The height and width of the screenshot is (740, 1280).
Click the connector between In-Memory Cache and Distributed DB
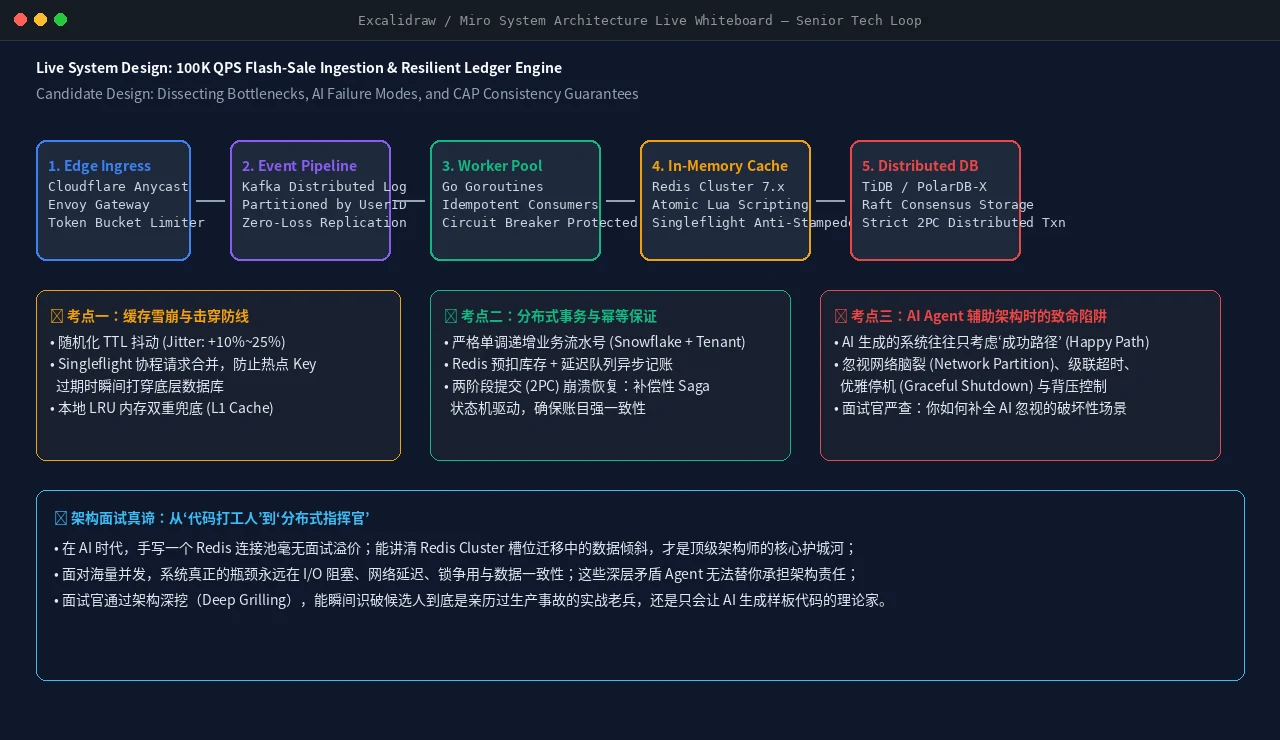coord(831,200)
